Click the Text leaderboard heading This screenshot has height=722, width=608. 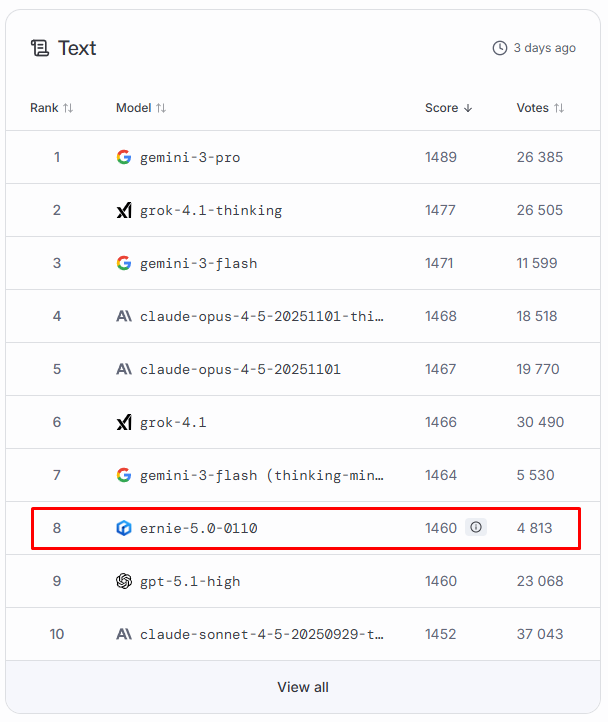tap(77, 48)
